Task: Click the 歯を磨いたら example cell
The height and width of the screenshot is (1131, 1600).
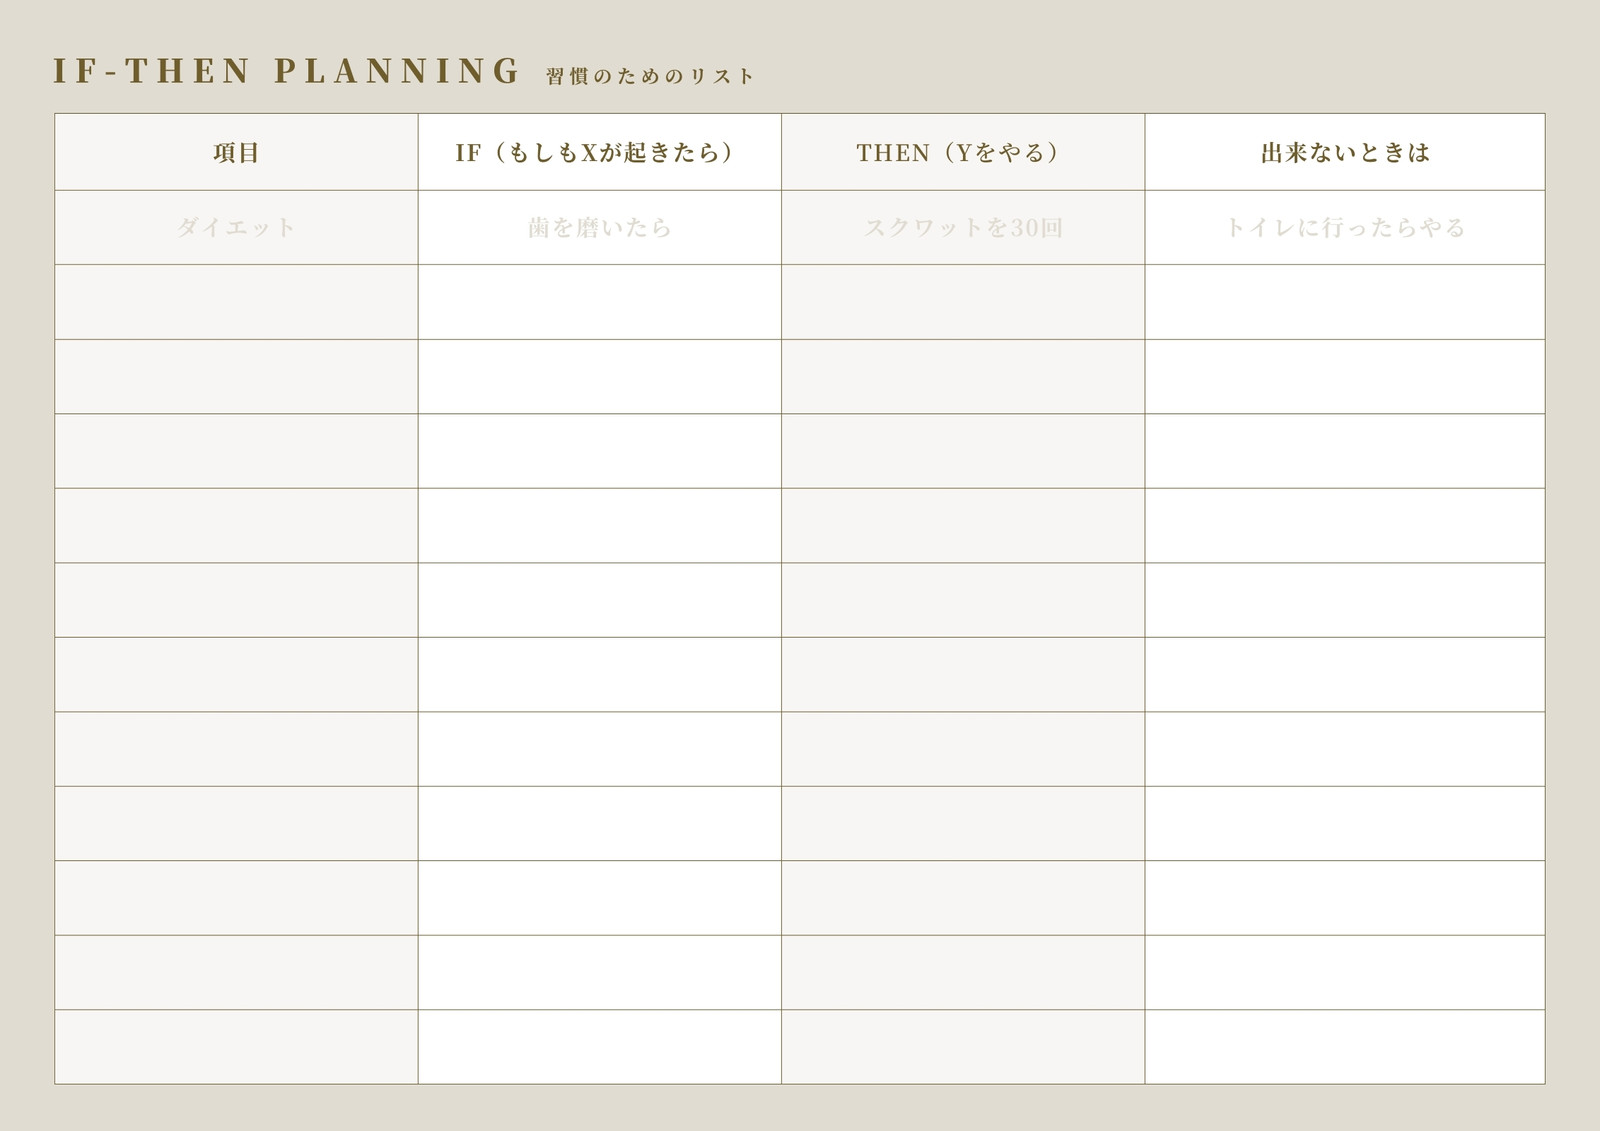Action: coord(600,227)
